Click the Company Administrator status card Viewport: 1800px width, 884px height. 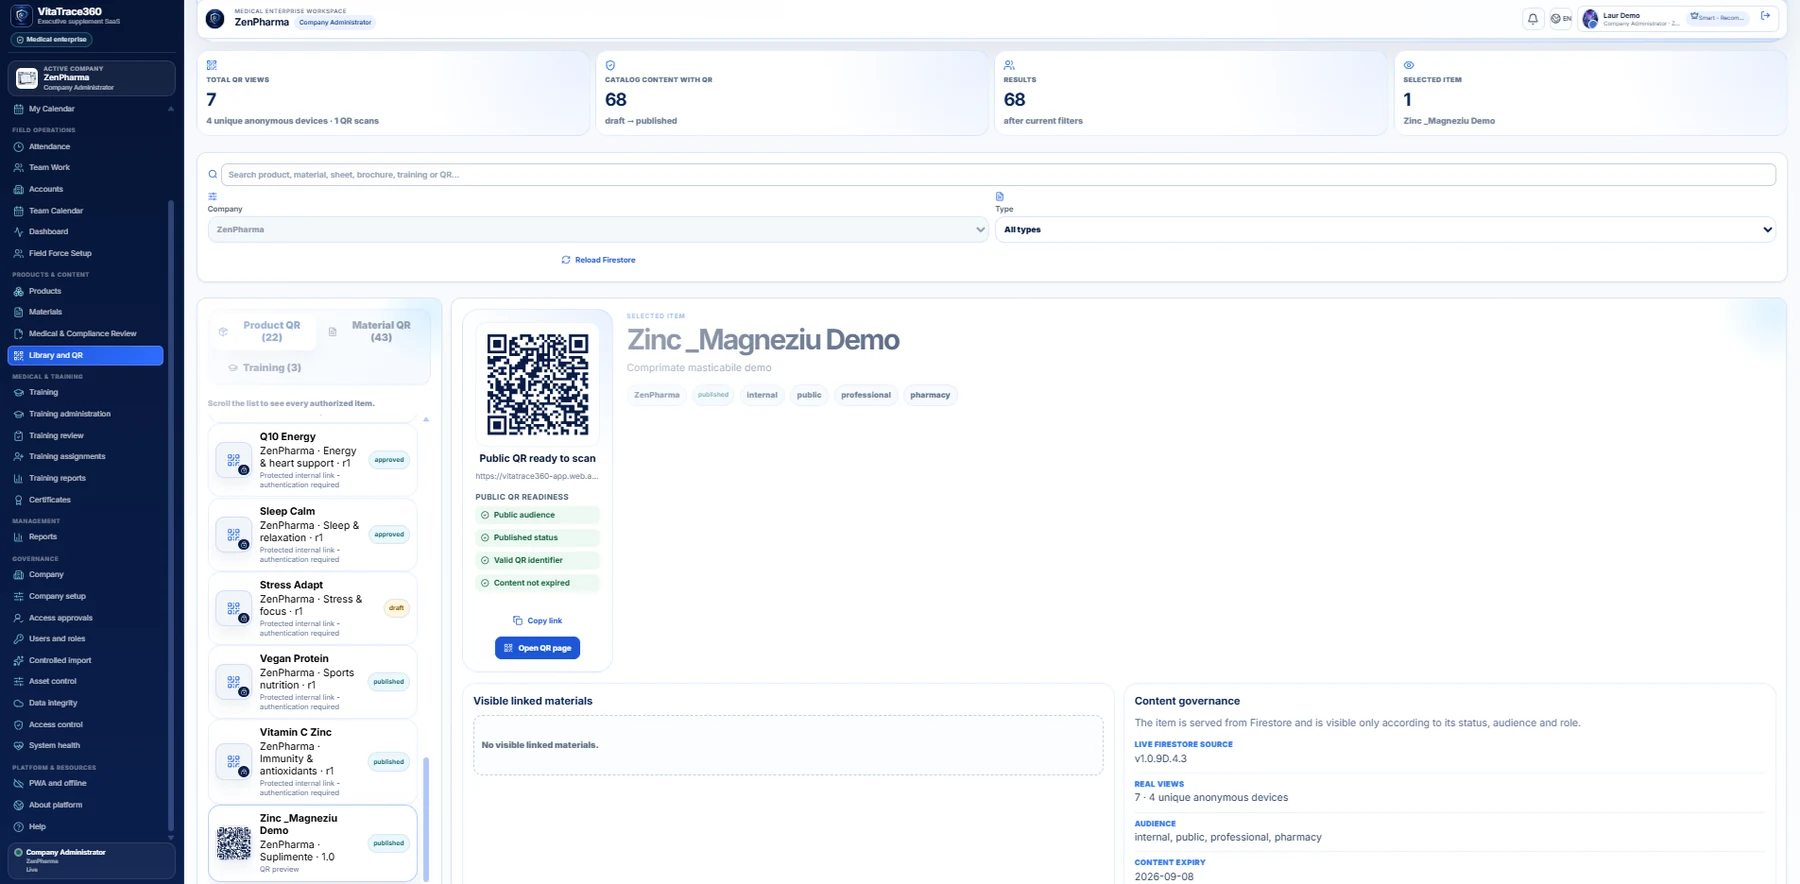pyautogui.click(x=91, y=860)
